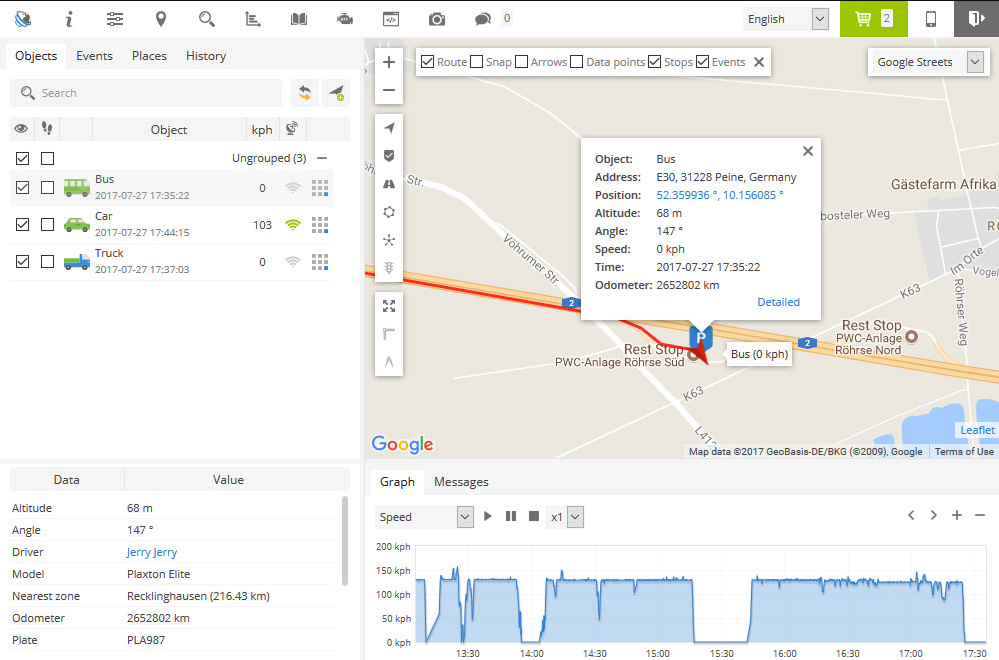
Task: Click the traffic light icon on map sidebar
Action: tap(388, 267)
